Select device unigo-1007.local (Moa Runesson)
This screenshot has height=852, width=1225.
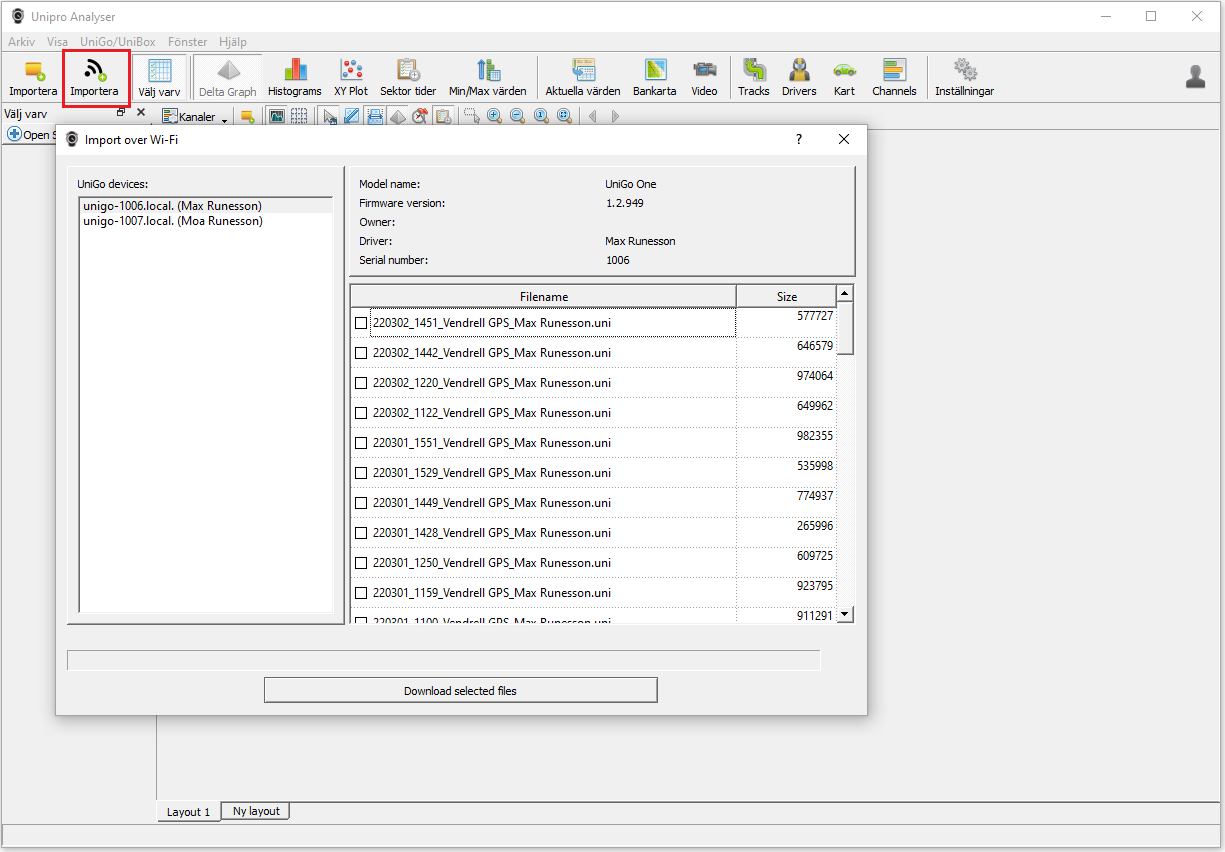point(206,221)
